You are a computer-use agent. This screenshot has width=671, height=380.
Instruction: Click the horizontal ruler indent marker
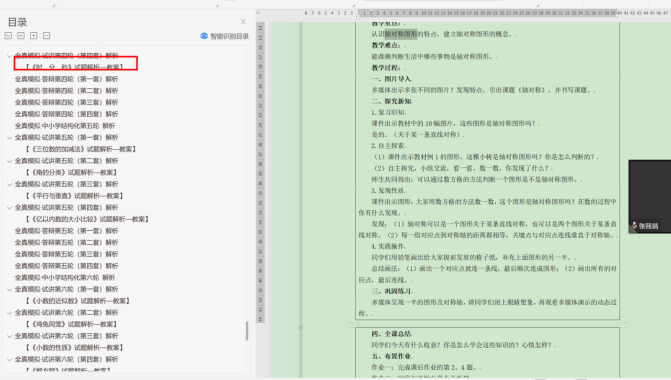click(x=358, y=17)
